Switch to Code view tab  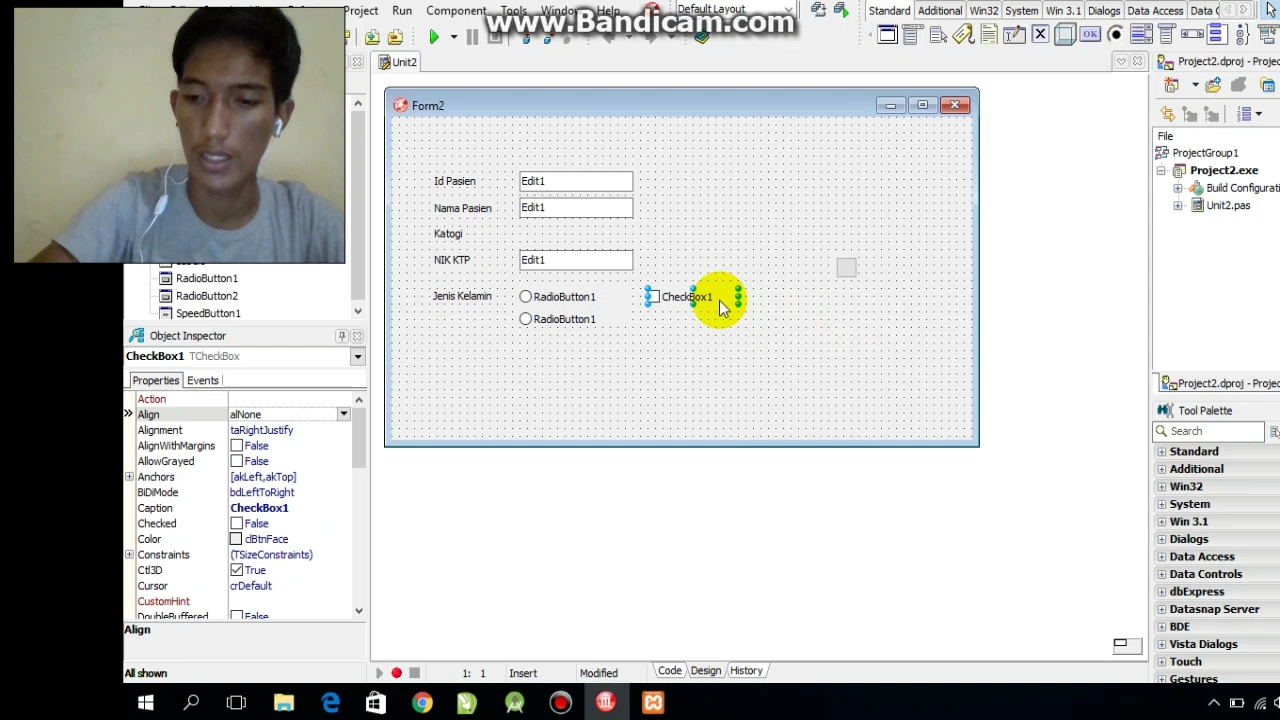click(670, 671)
